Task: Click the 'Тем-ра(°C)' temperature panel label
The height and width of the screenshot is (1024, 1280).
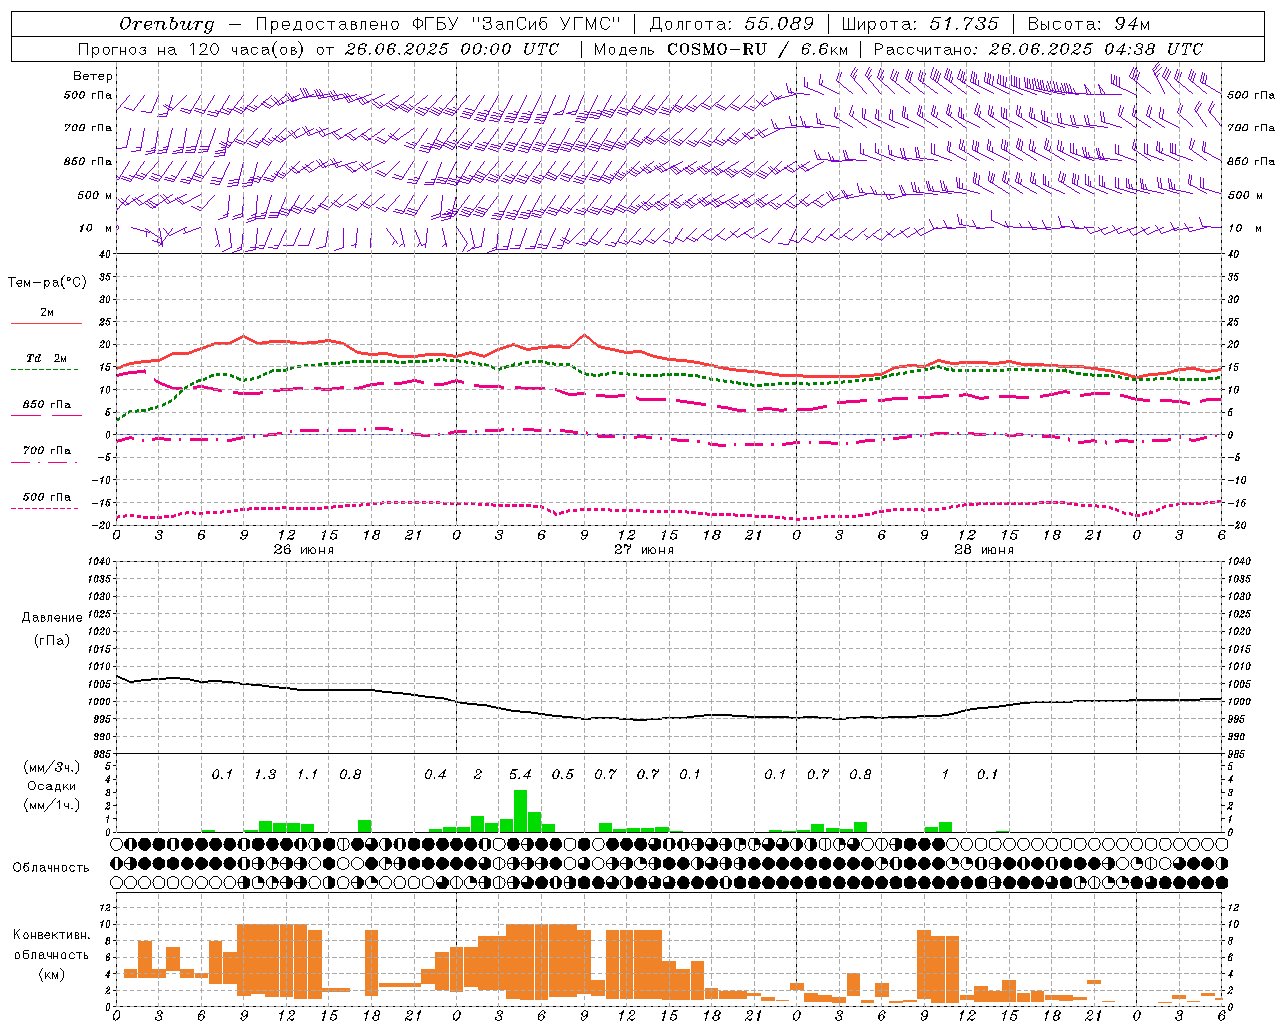Action: click(47, 282)
